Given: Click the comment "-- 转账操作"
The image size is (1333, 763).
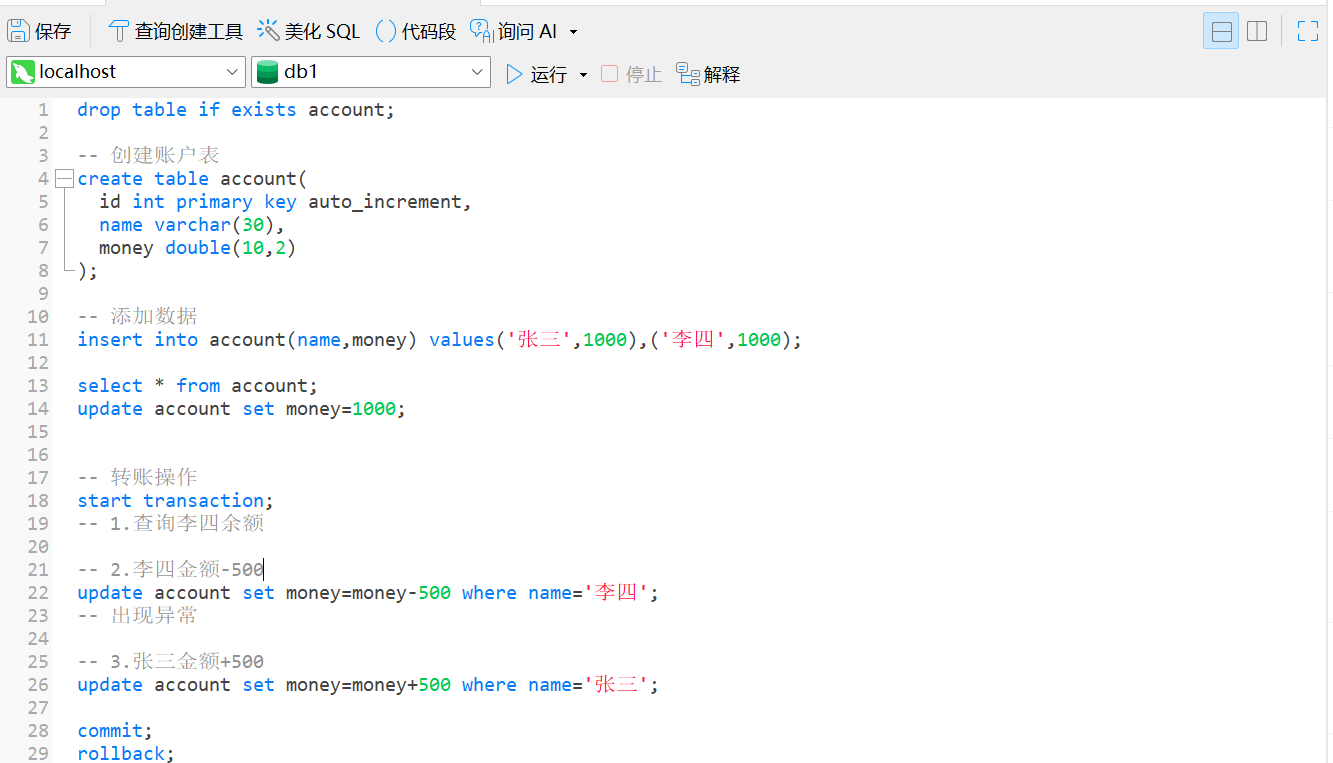Looking at the screenshot, I should click(x=137, y=478).
